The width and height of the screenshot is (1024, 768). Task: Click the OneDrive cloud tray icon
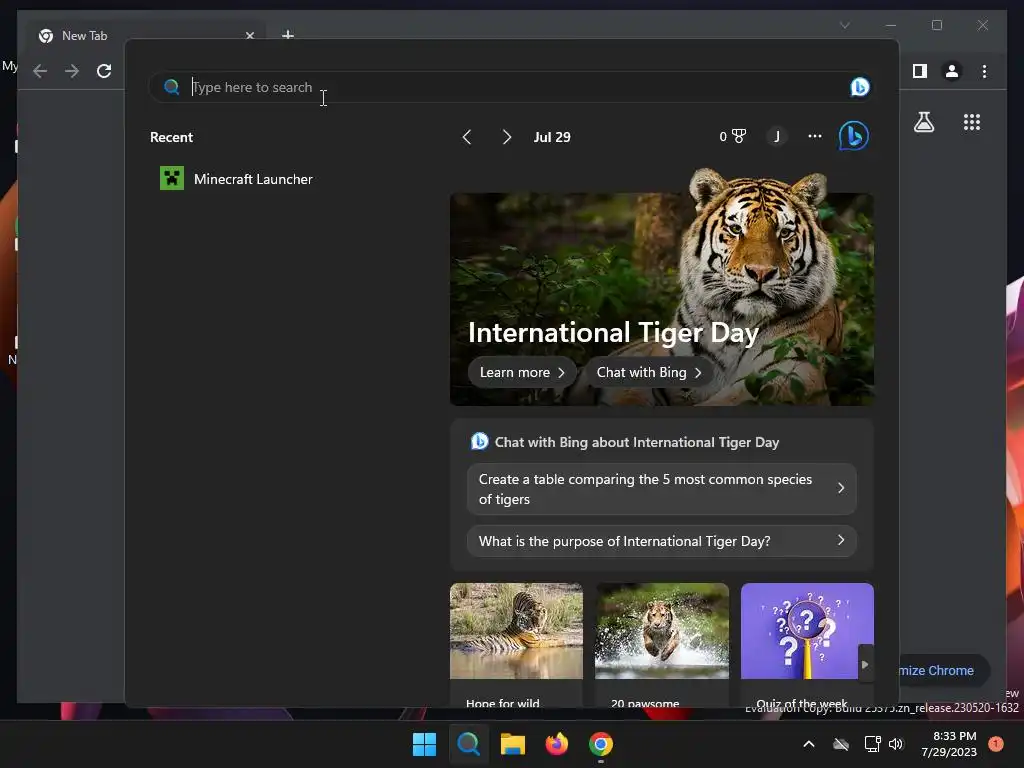point(841,744)
